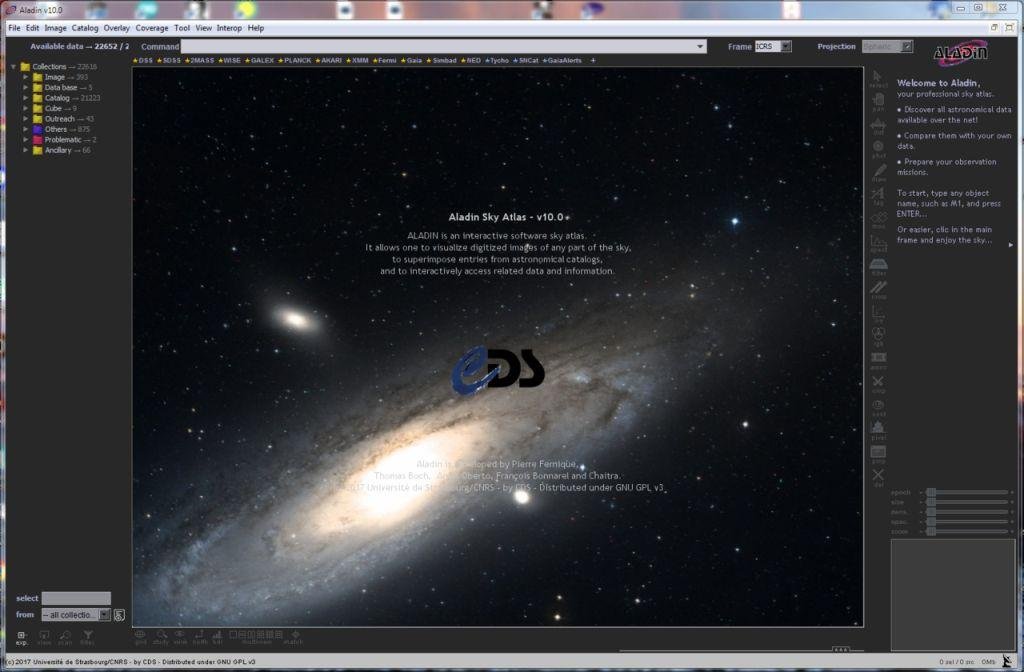Toggle the north indicator icon
This screenshot has width=1024, height=672.
(200, 636)
